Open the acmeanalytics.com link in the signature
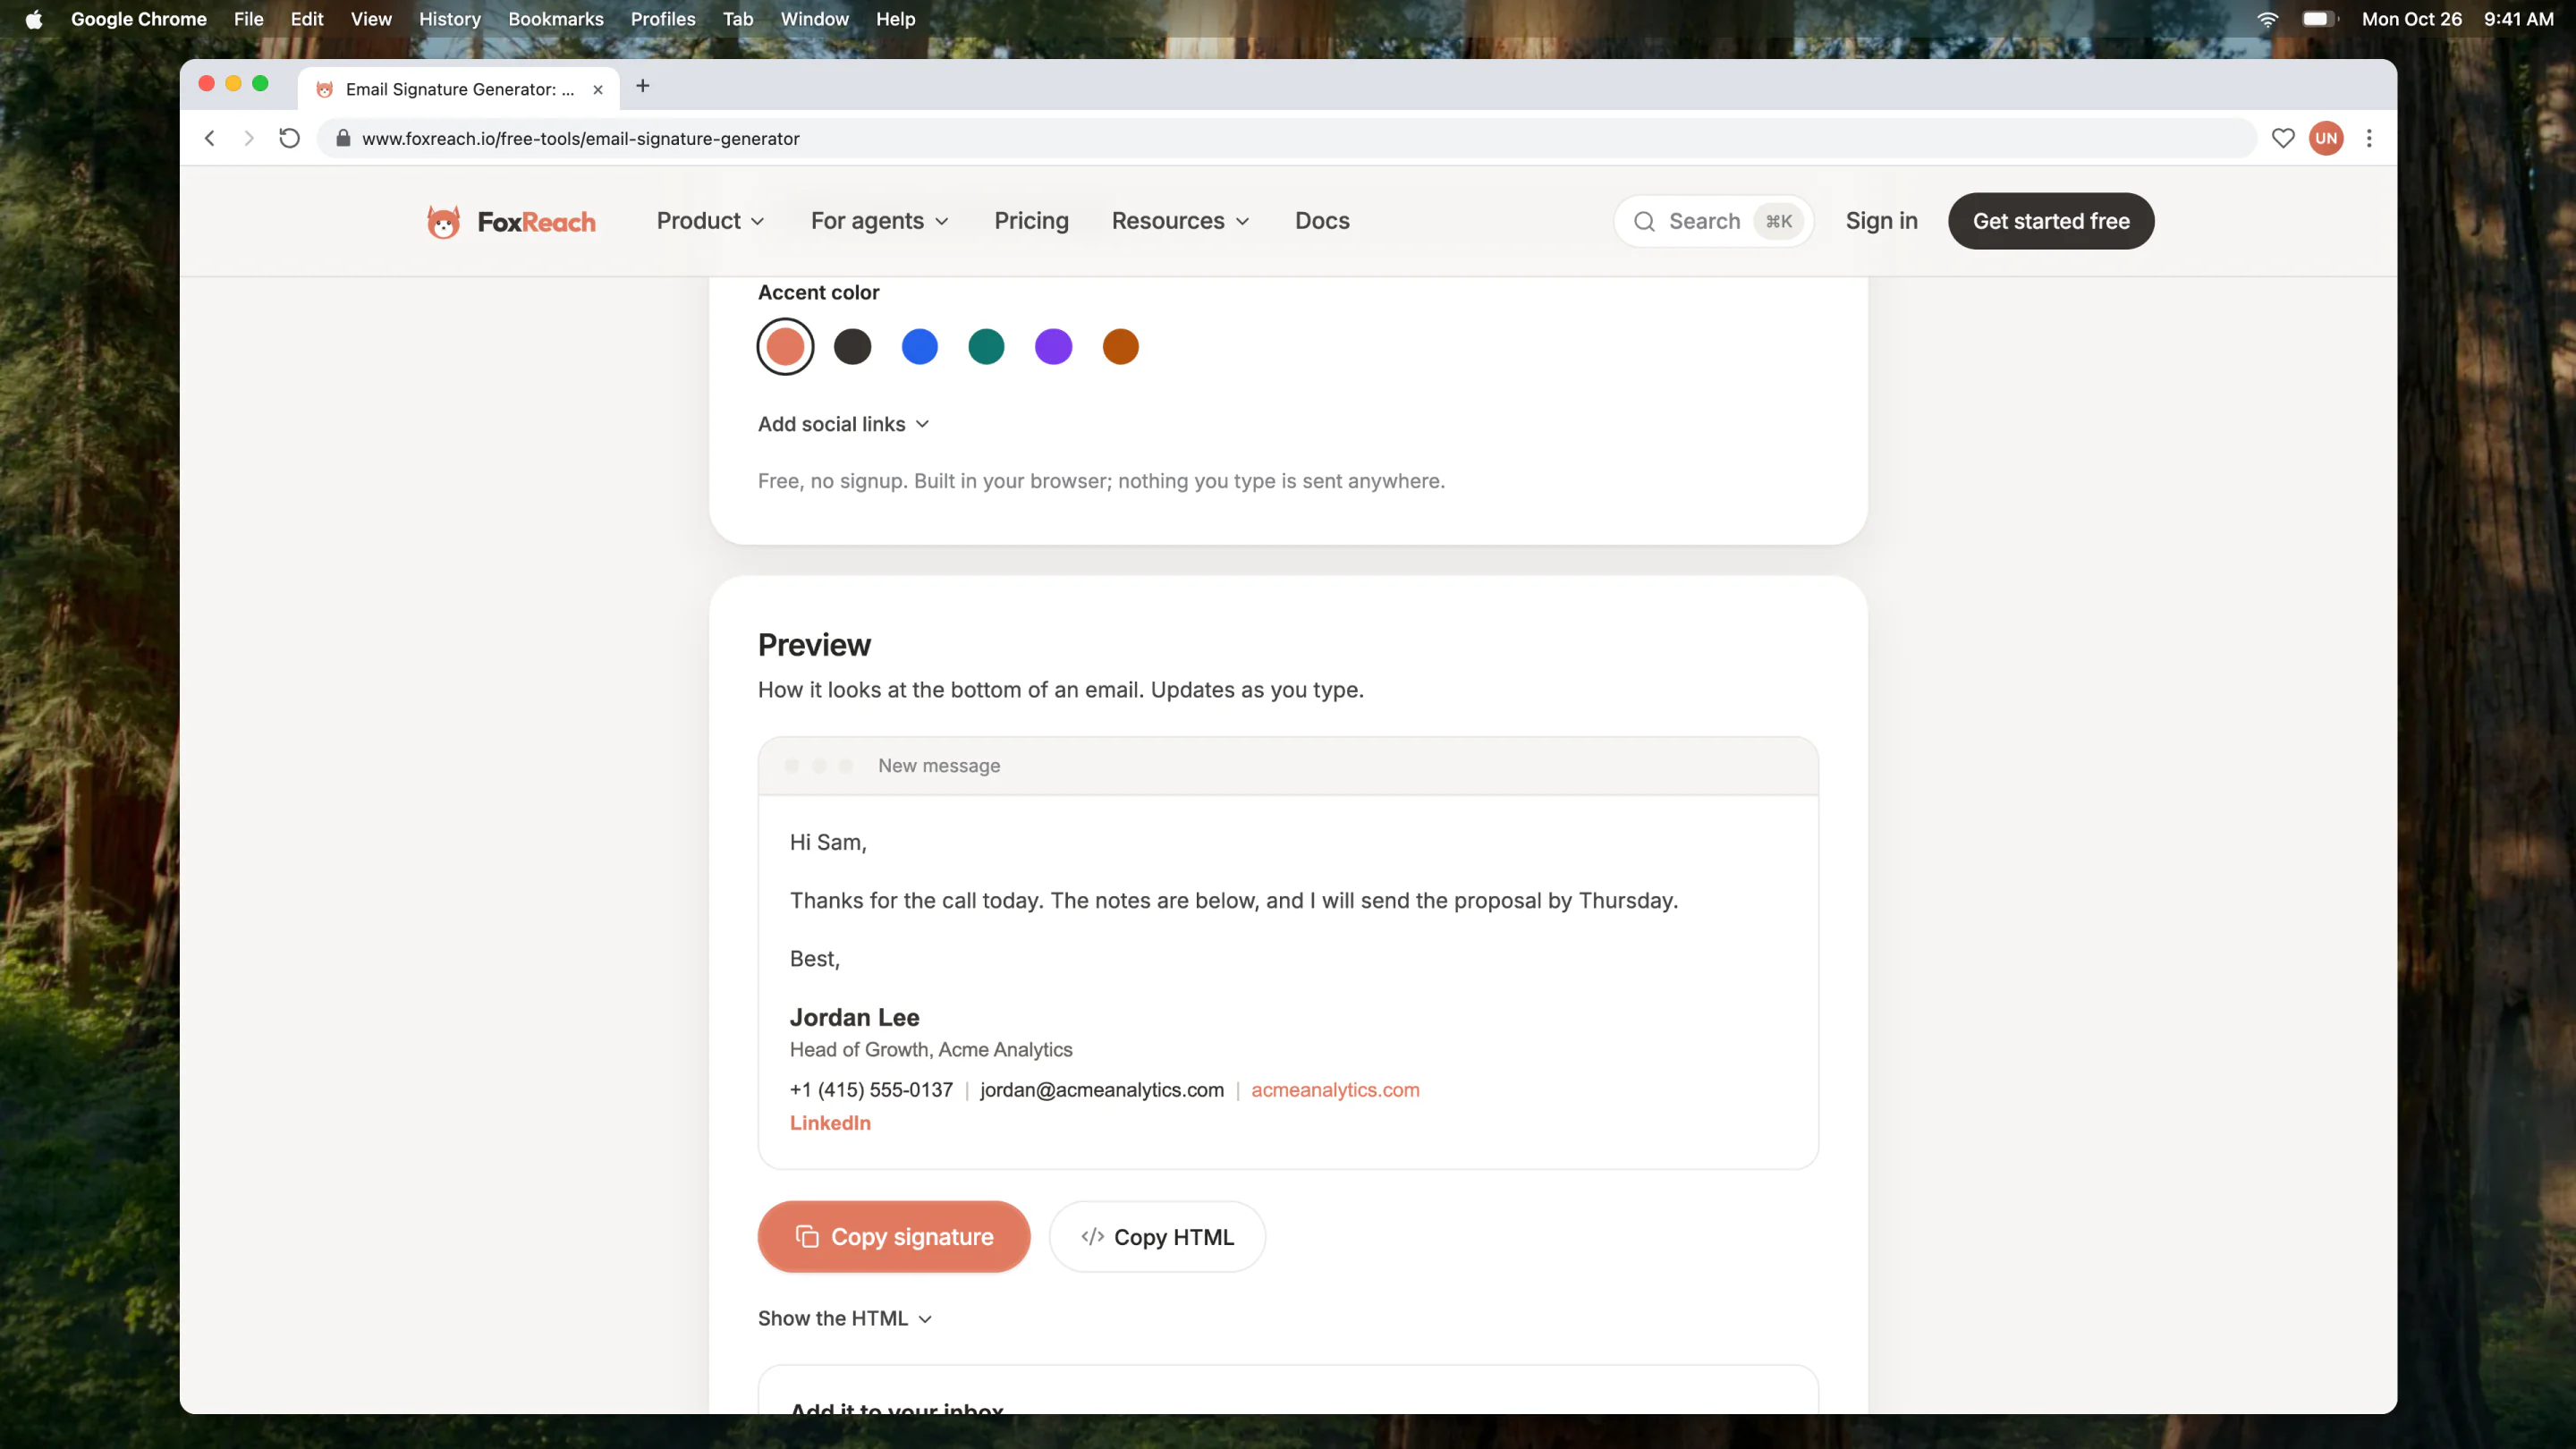 click(1335, 1090)
